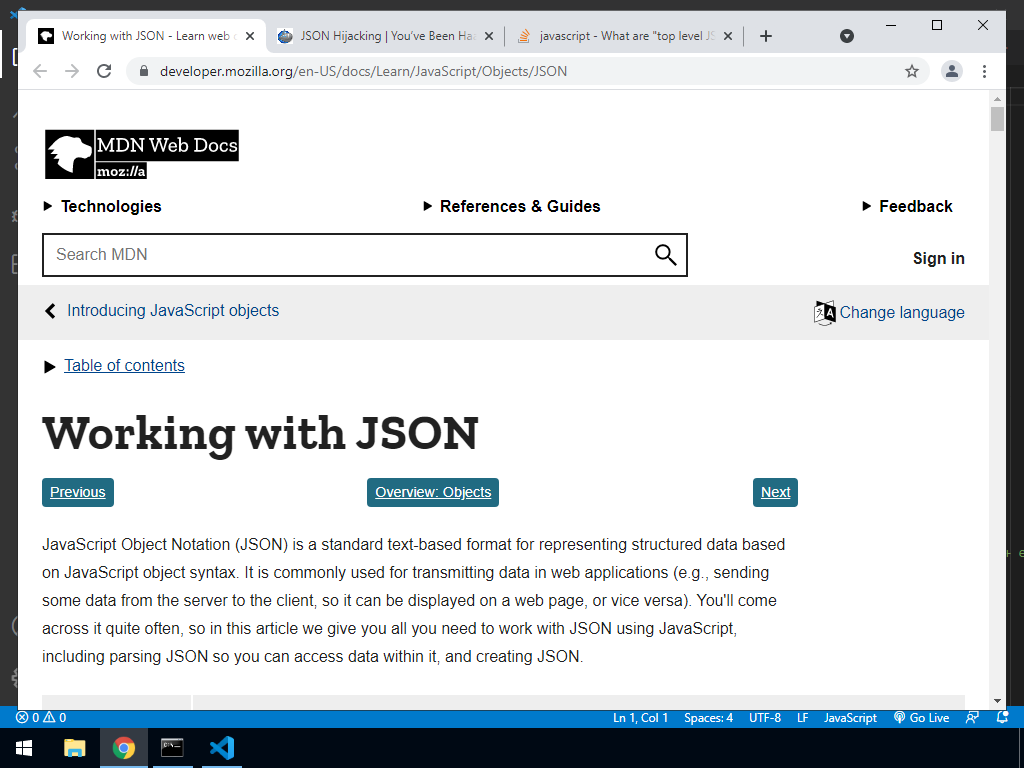Click LF end-of-line selector

pos(803,718)
